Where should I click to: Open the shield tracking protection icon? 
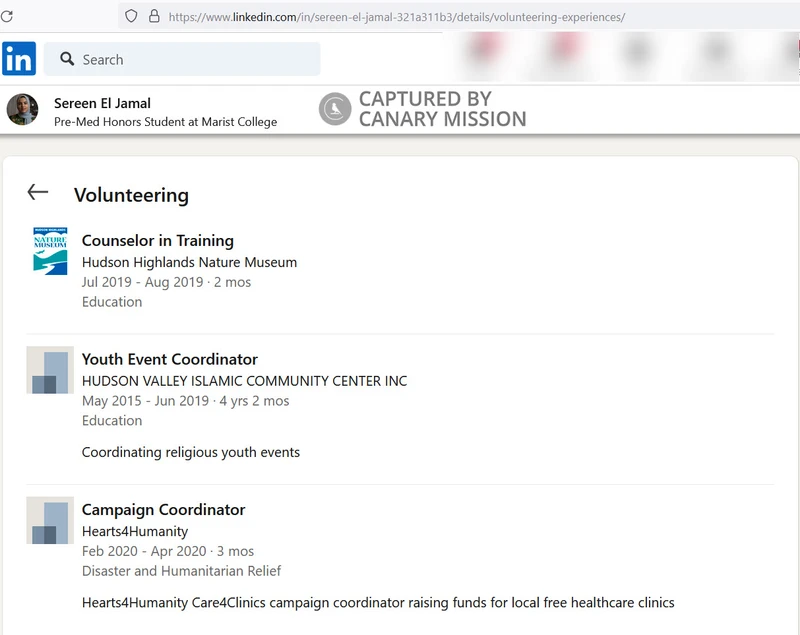coord(131,16)
